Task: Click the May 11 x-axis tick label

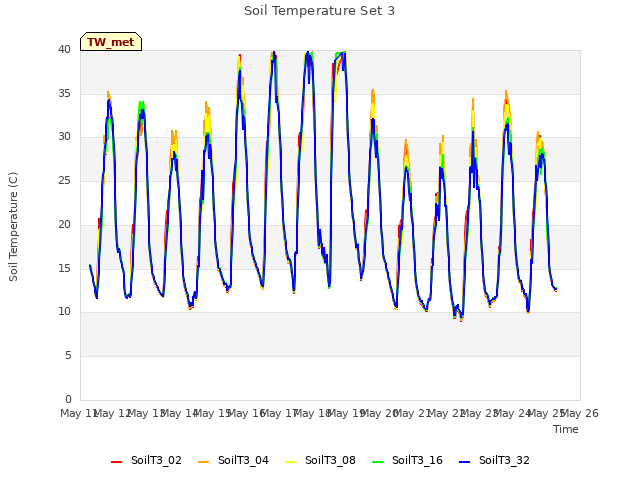Action: click(78, 413)
